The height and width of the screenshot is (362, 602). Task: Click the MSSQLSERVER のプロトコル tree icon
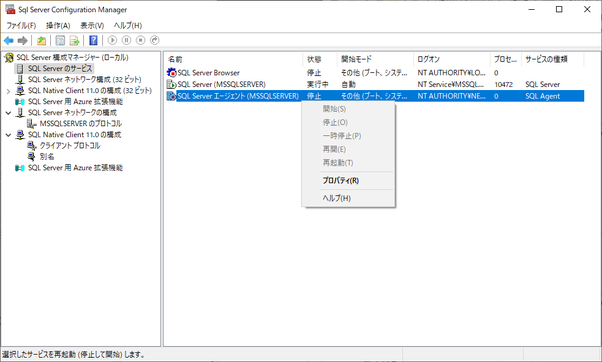click(32, 124)
